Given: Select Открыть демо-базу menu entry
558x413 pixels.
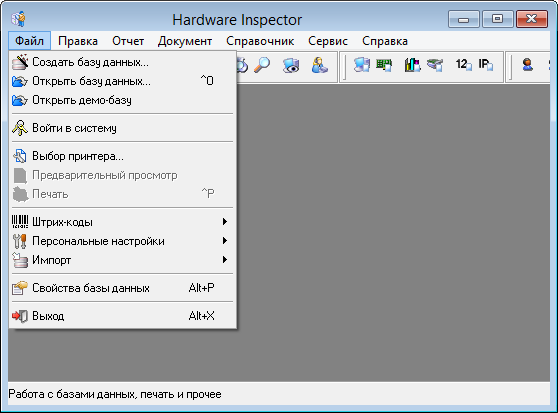Looking at the screenshot, I should (x=123, y=100).
